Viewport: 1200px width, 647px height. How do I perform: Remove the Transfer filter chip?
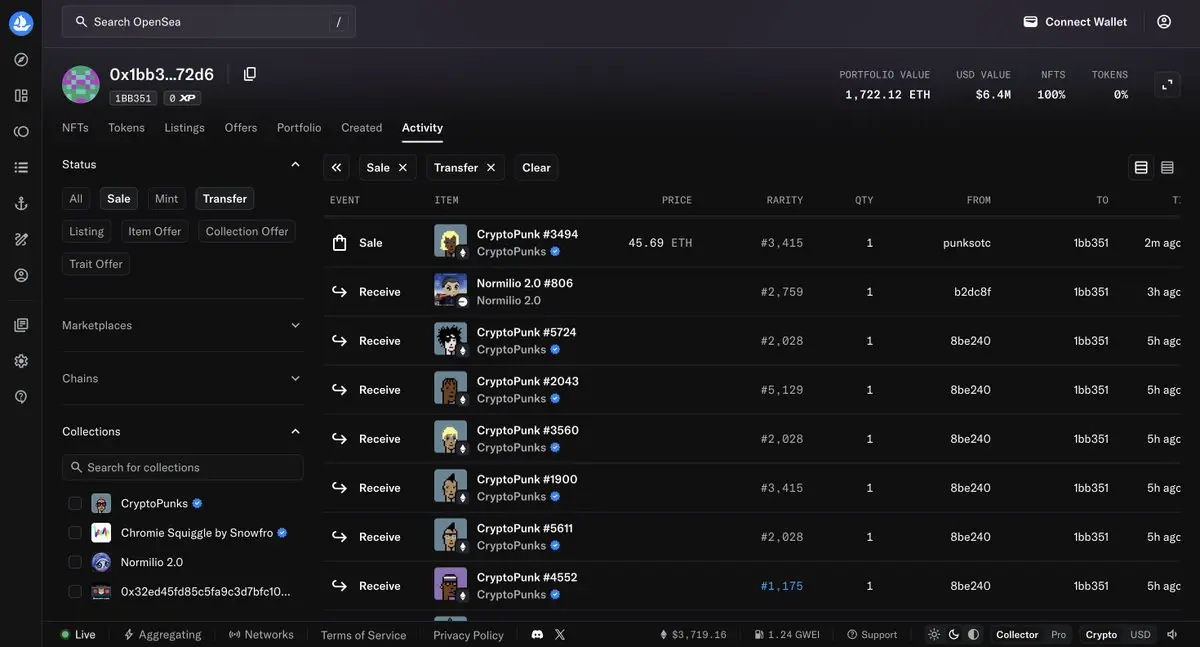491,168
